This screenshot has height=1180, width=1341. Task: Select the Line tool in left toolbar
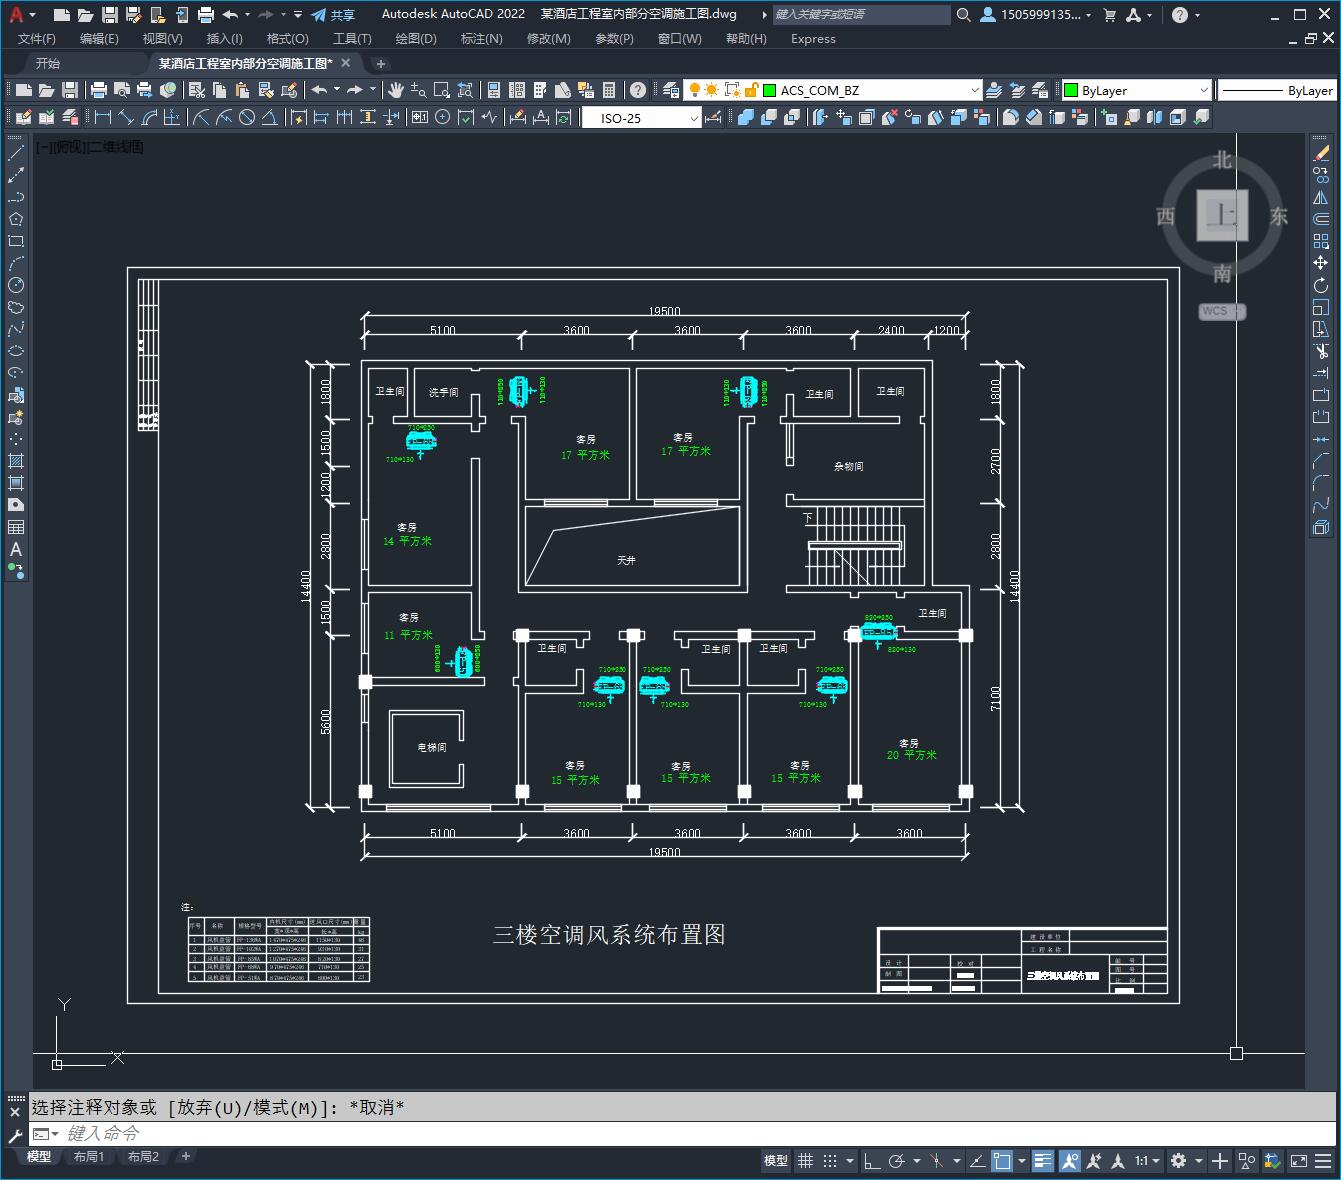pos(16,153)
